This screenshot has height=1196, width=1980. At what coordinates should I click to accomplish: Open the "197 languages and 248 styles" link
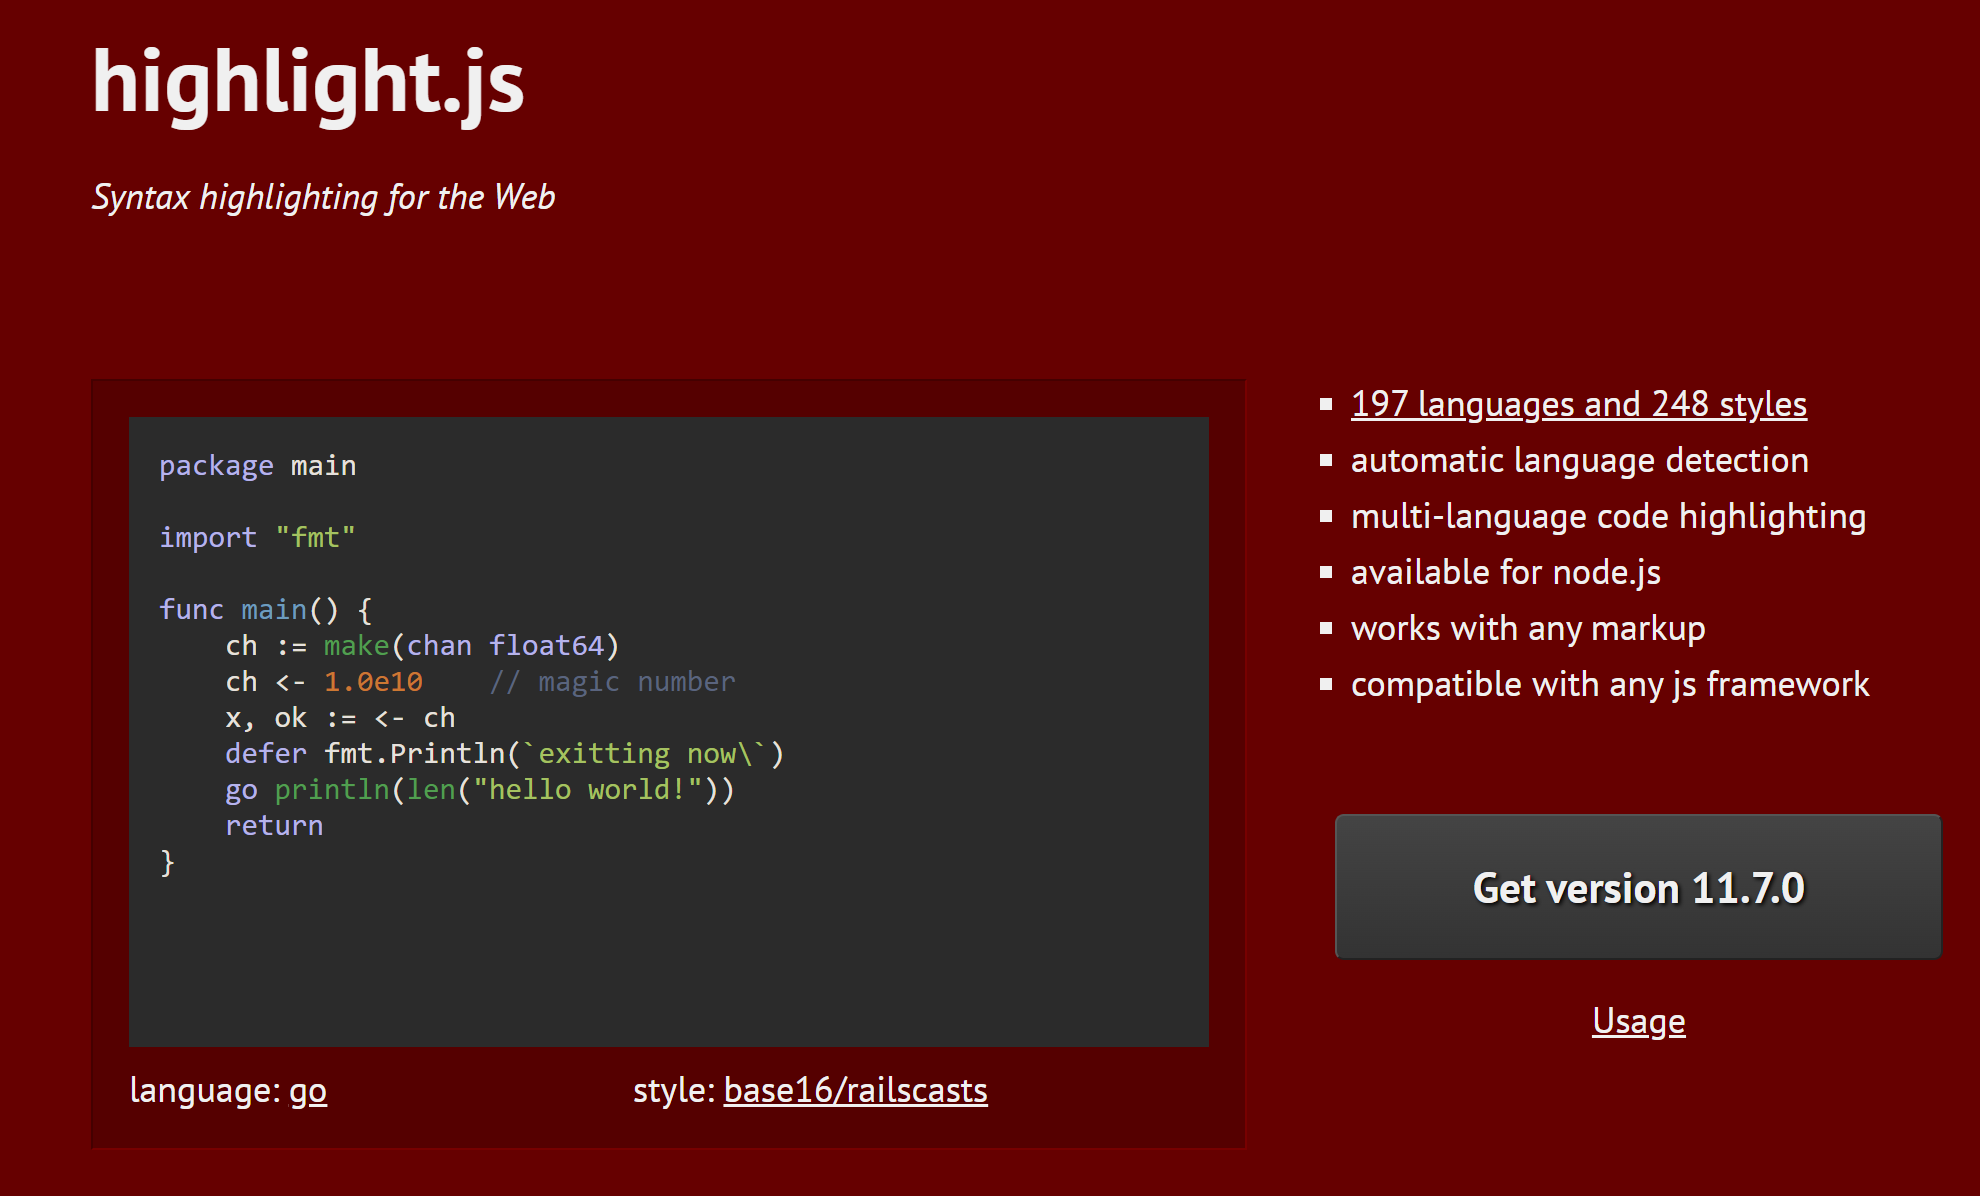click(x=1578, y=404)
